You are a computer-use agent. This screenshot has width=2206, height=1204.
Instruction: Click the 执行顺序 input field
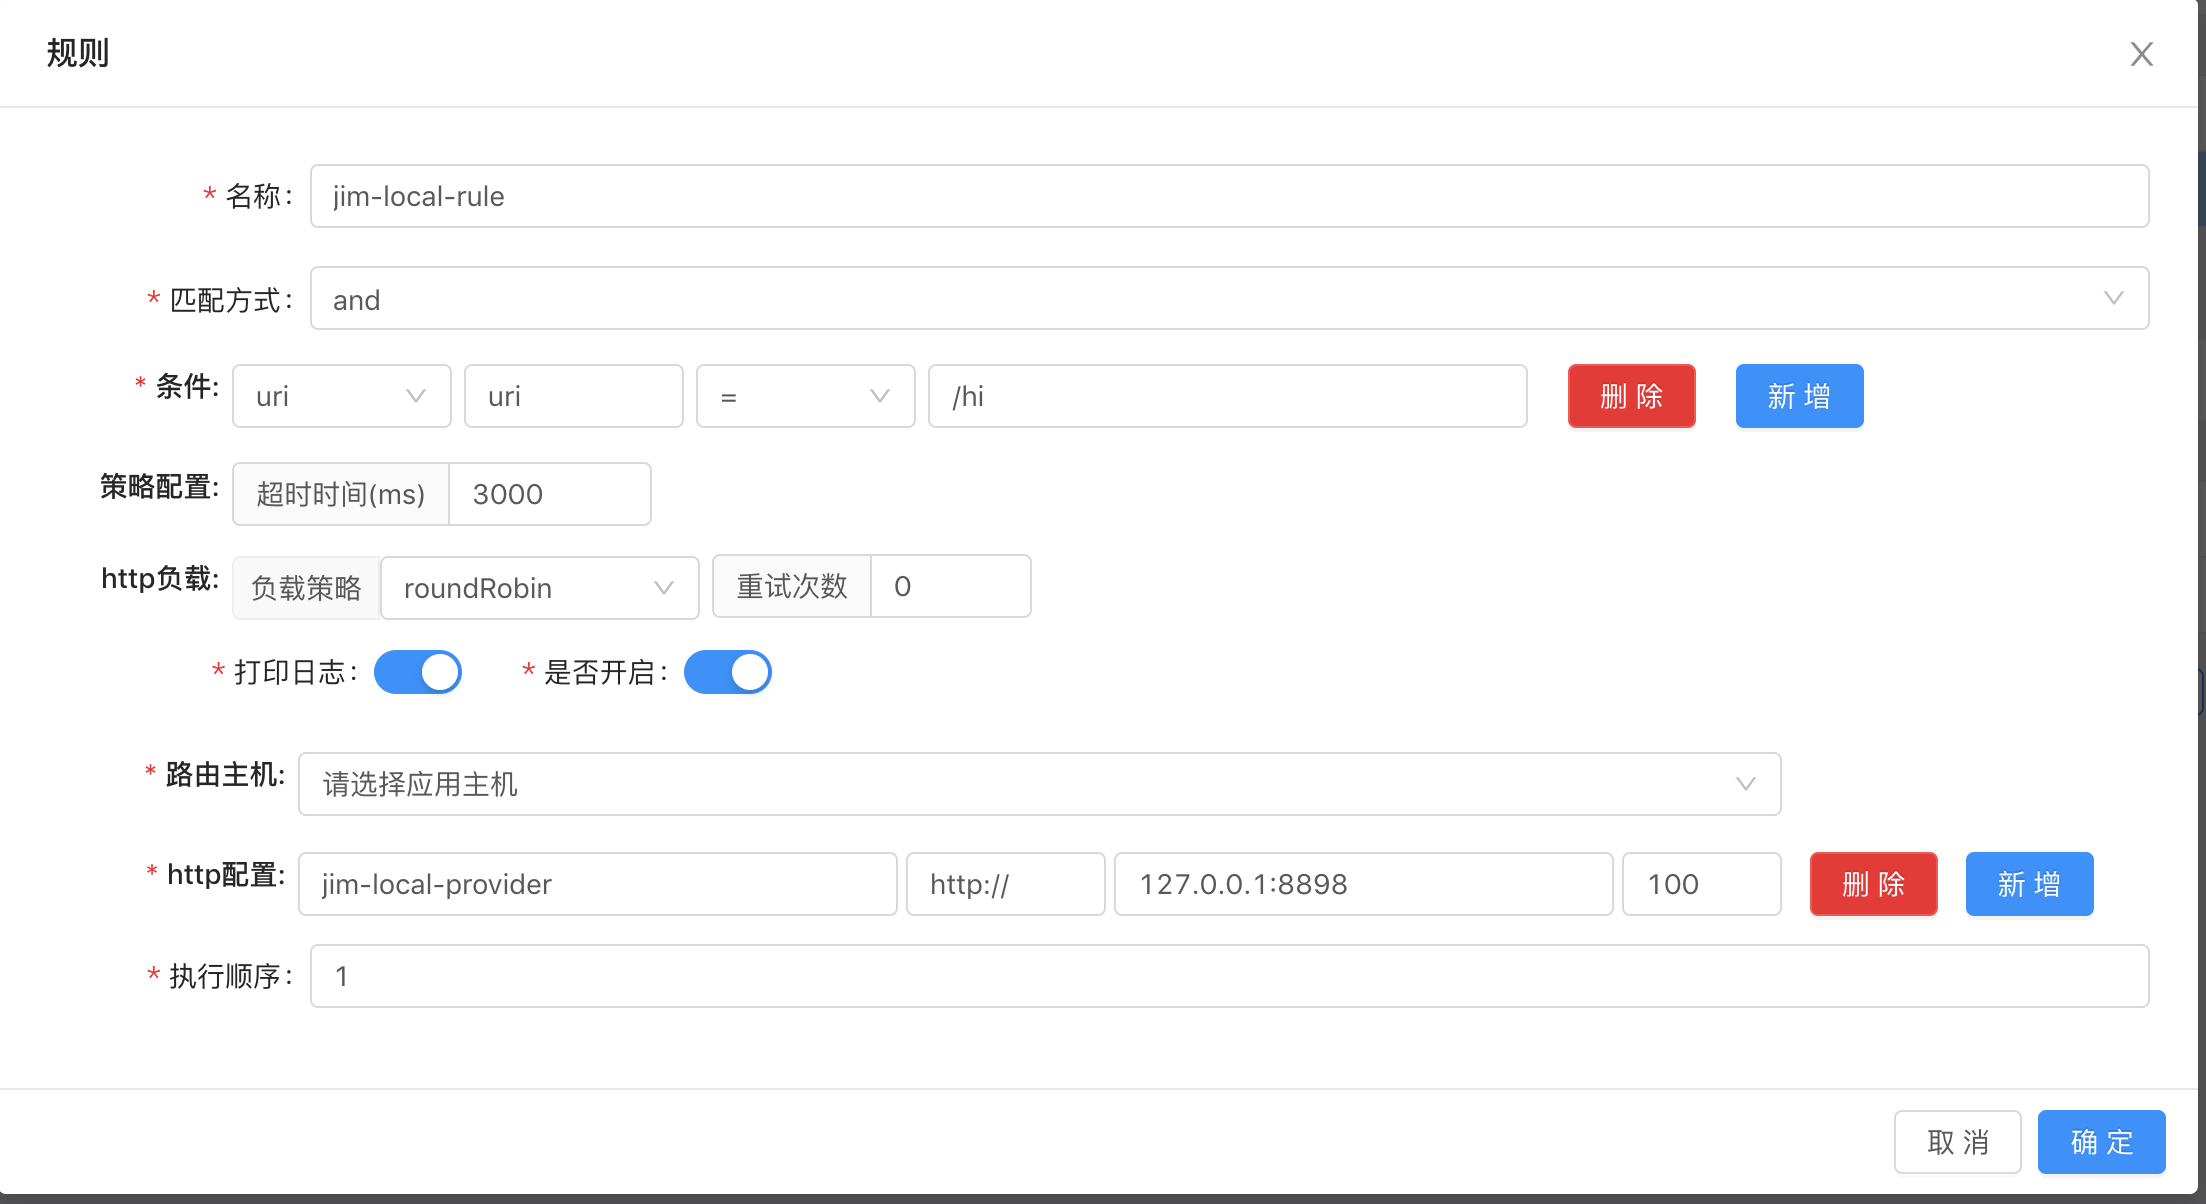1229,976
